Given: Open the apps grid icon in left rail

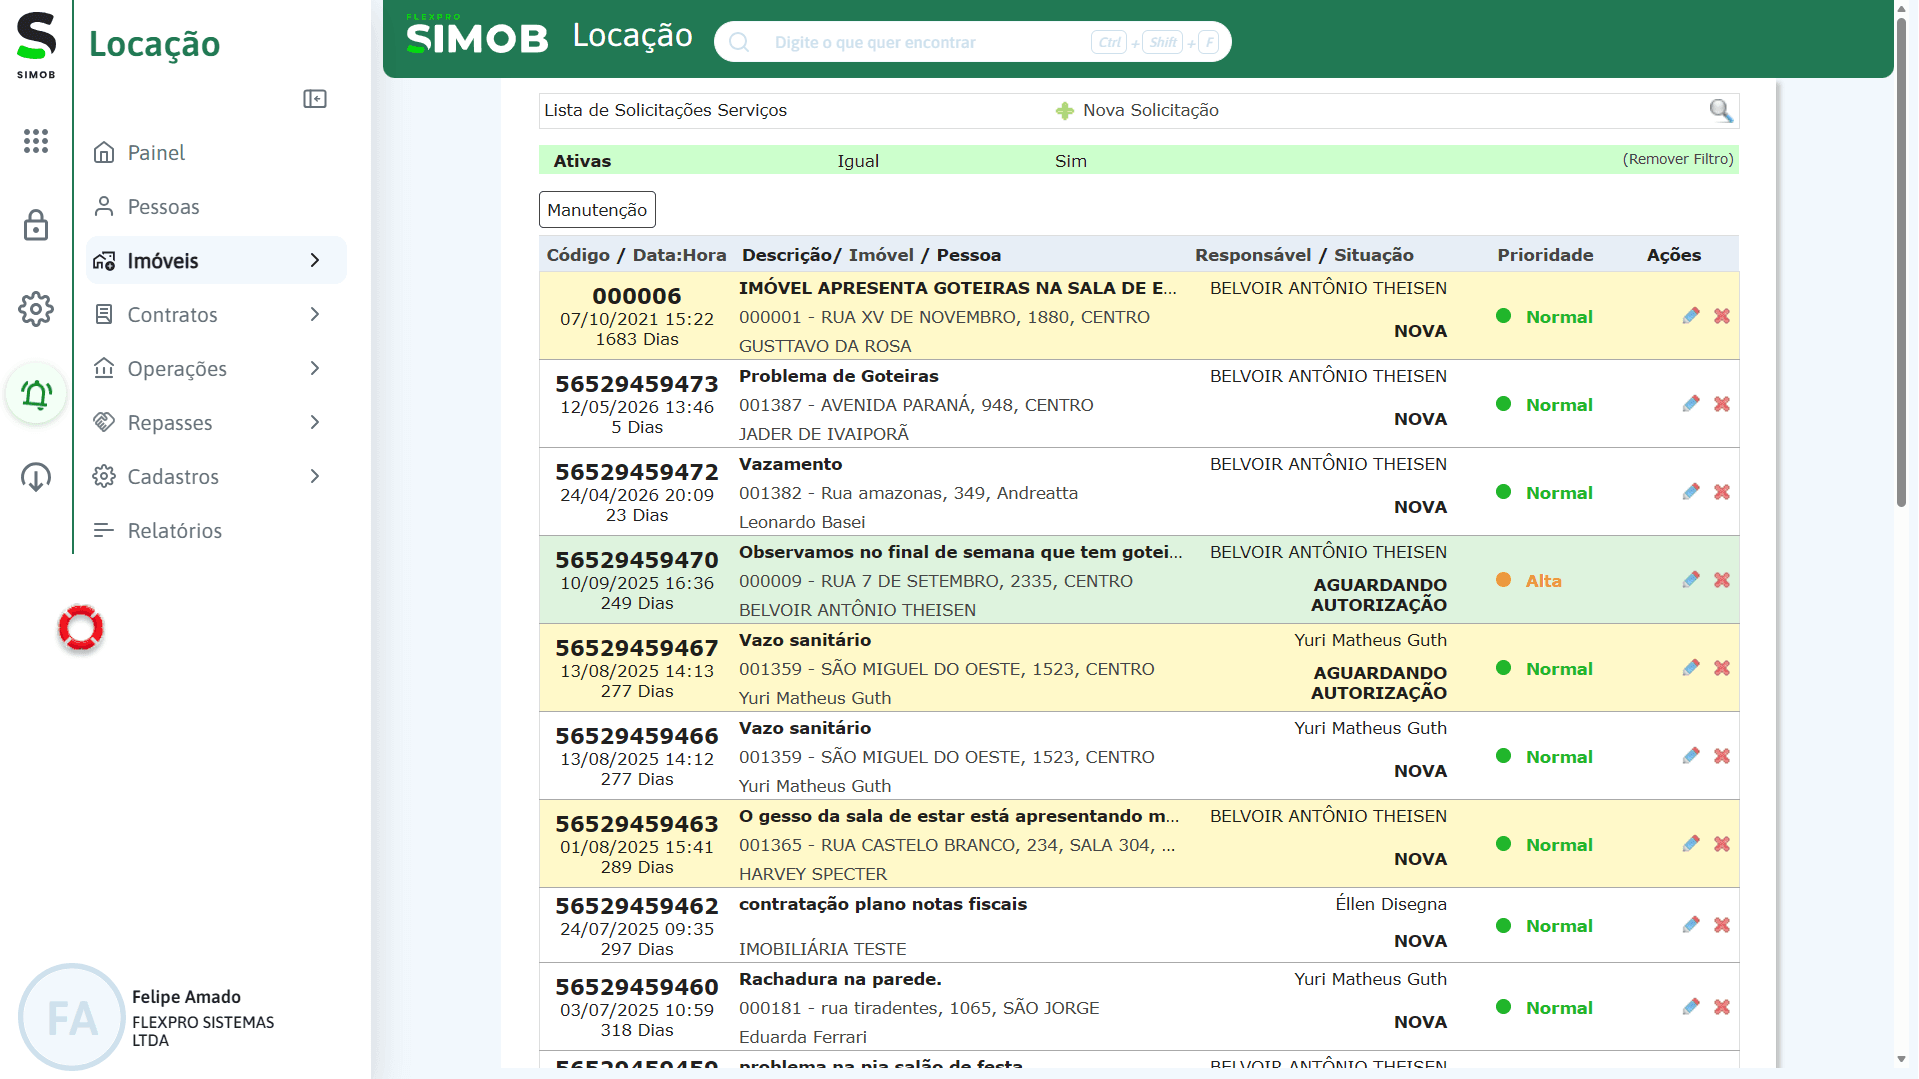Looking at the screenshot, I should (36, 141).
